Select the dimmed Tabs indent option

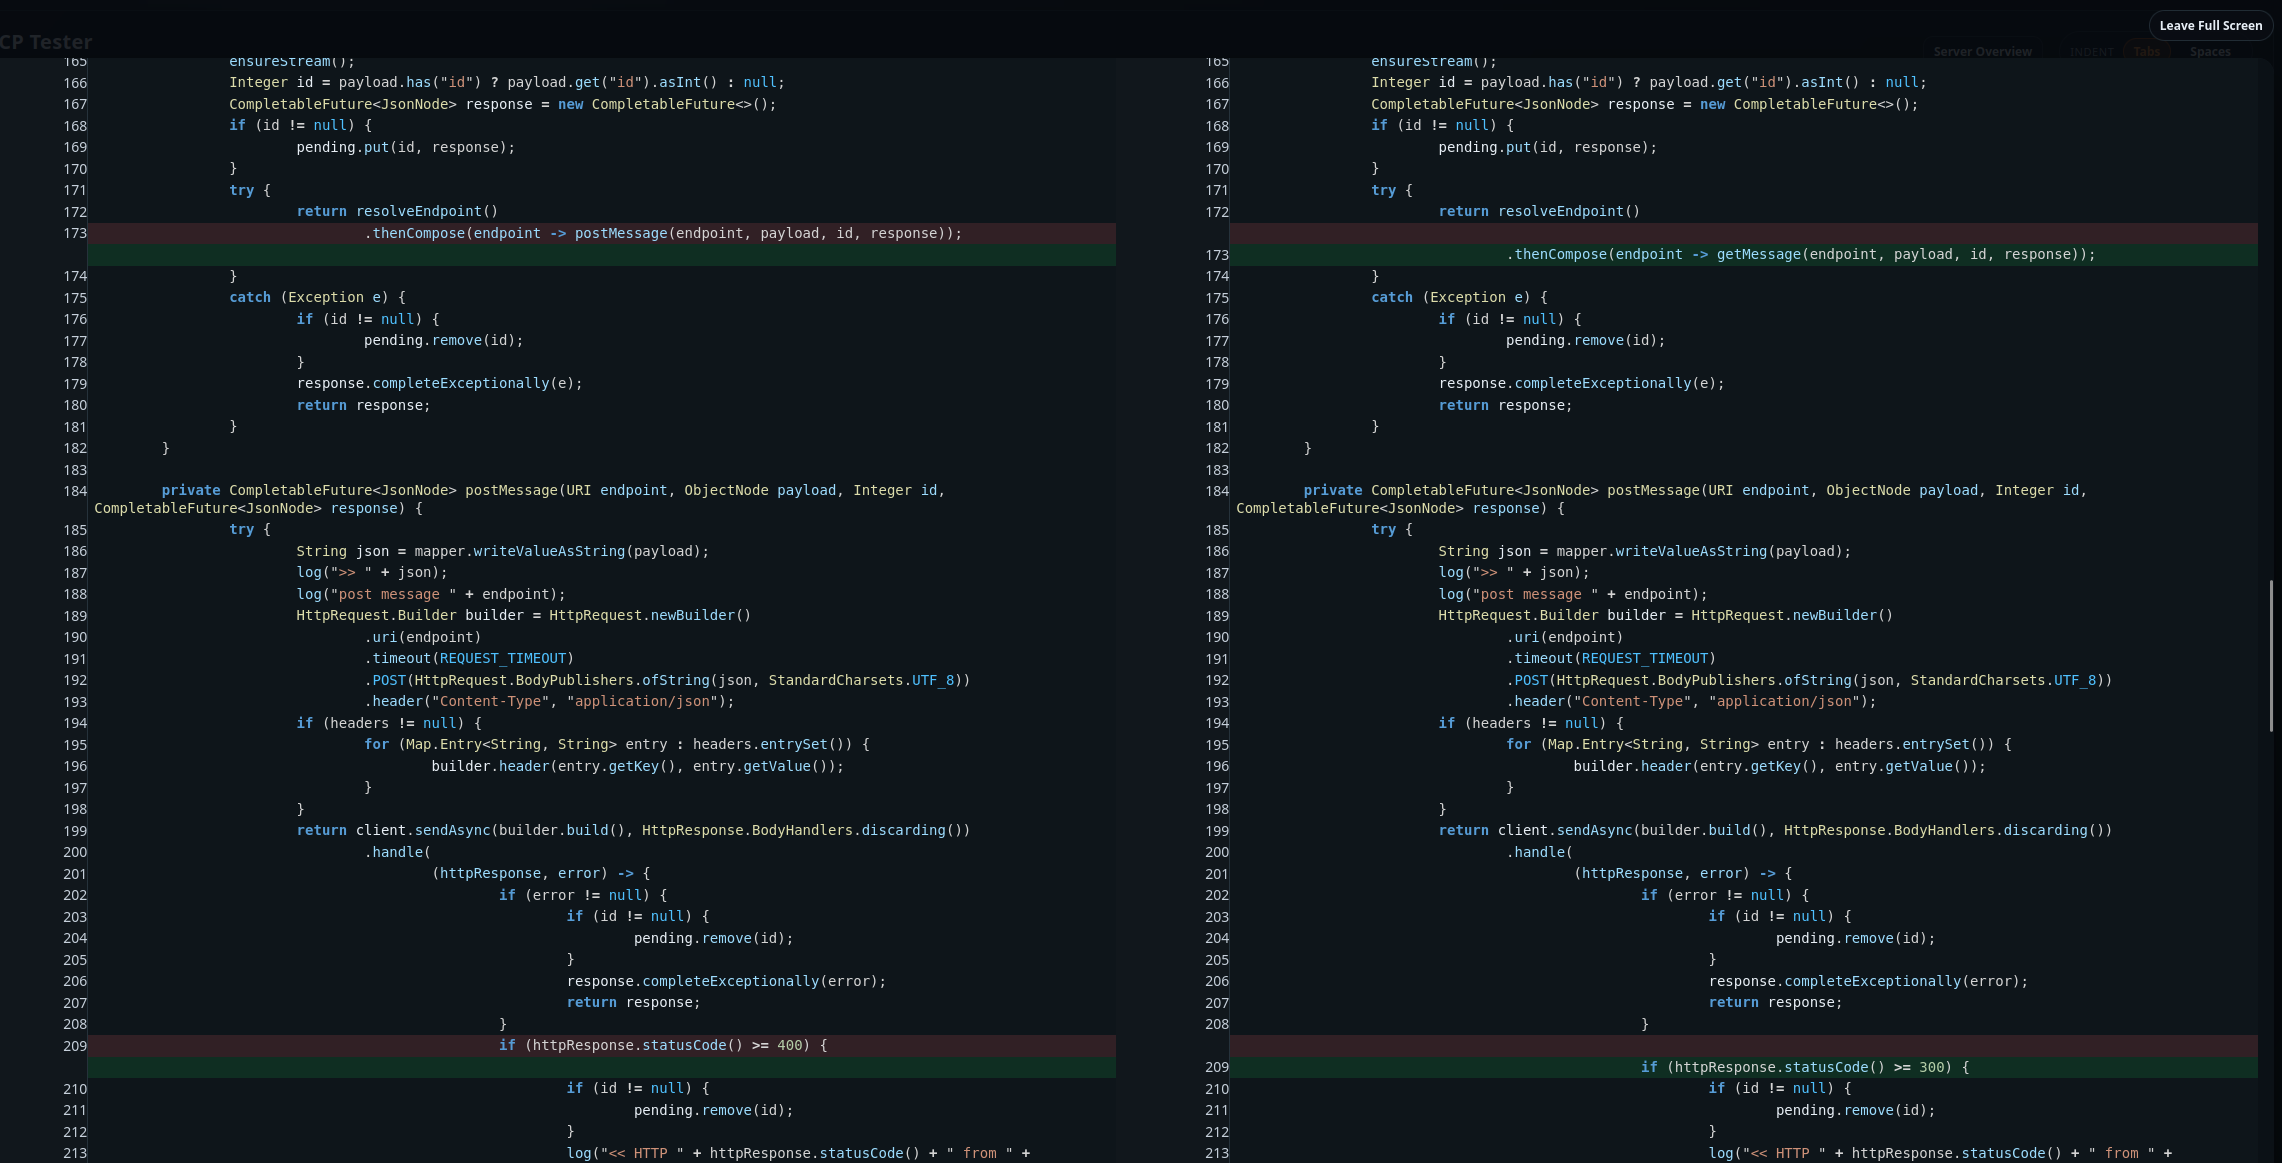[x=2146, y=52]
